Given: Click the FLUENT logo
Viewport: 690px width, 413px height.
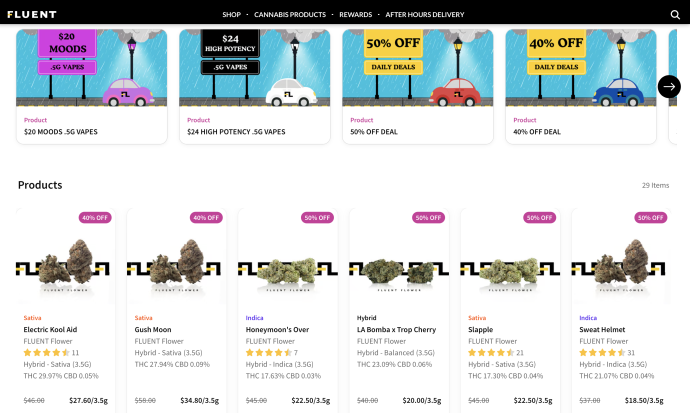Looking at the screenshot, I should click(x=32, y=15).
